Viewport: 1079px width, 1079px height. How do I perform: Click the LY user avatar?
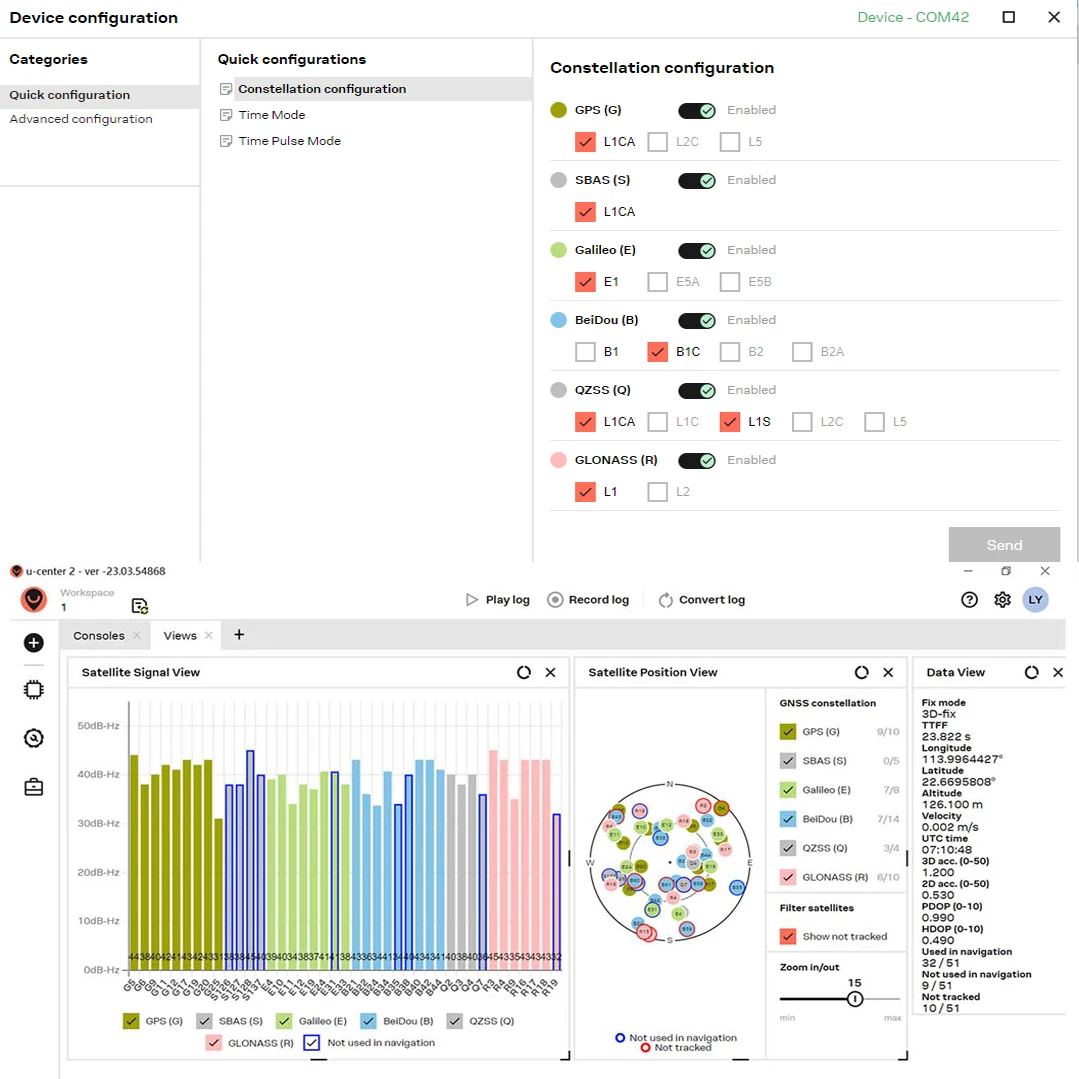pos(1035,600)
